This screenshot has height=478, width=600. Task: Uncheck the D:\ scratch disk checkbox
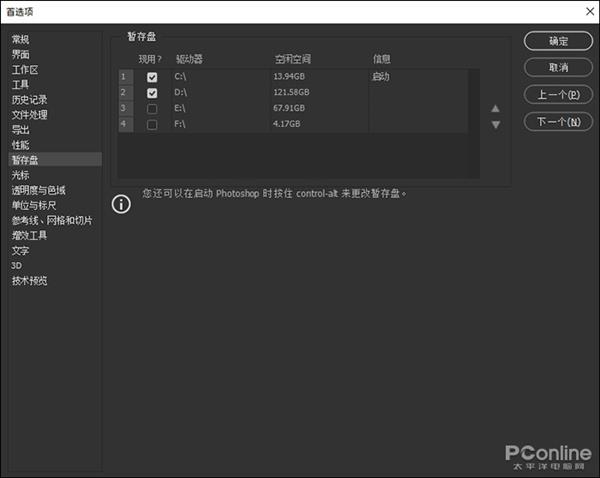(x=152, y=93)
